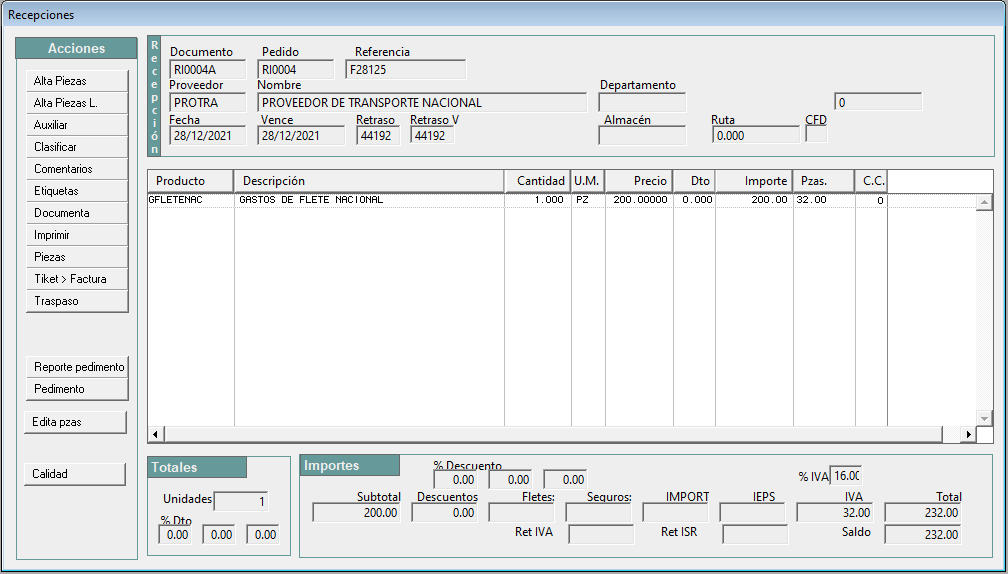Open the Piezas action

[77, 256]
